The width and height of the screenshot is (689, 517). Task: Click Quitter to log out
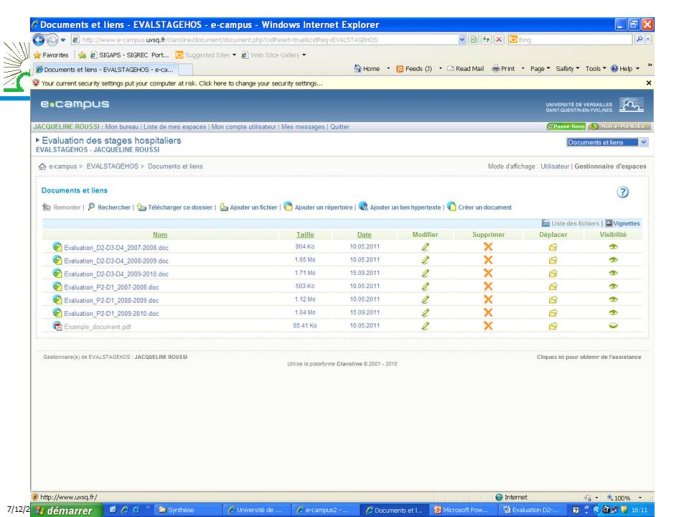pos(340,127)
